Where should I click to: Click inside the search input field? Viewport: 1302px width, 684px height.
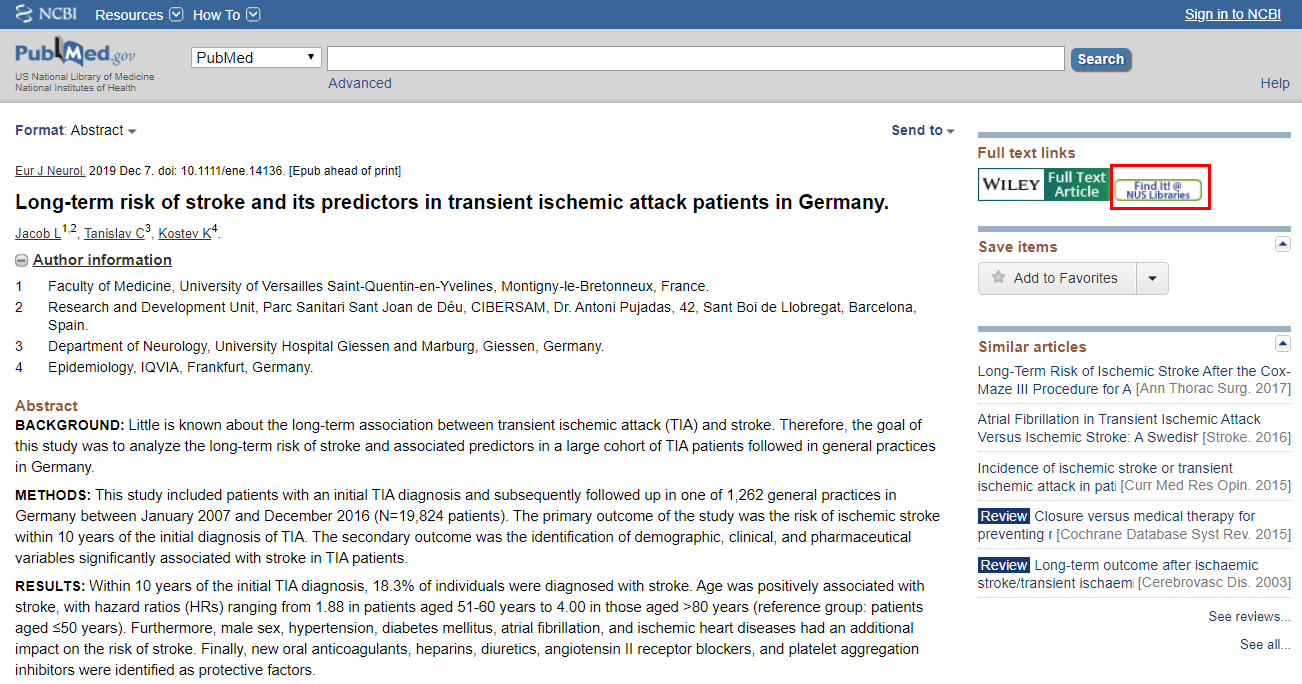click(x=695, y=58)
